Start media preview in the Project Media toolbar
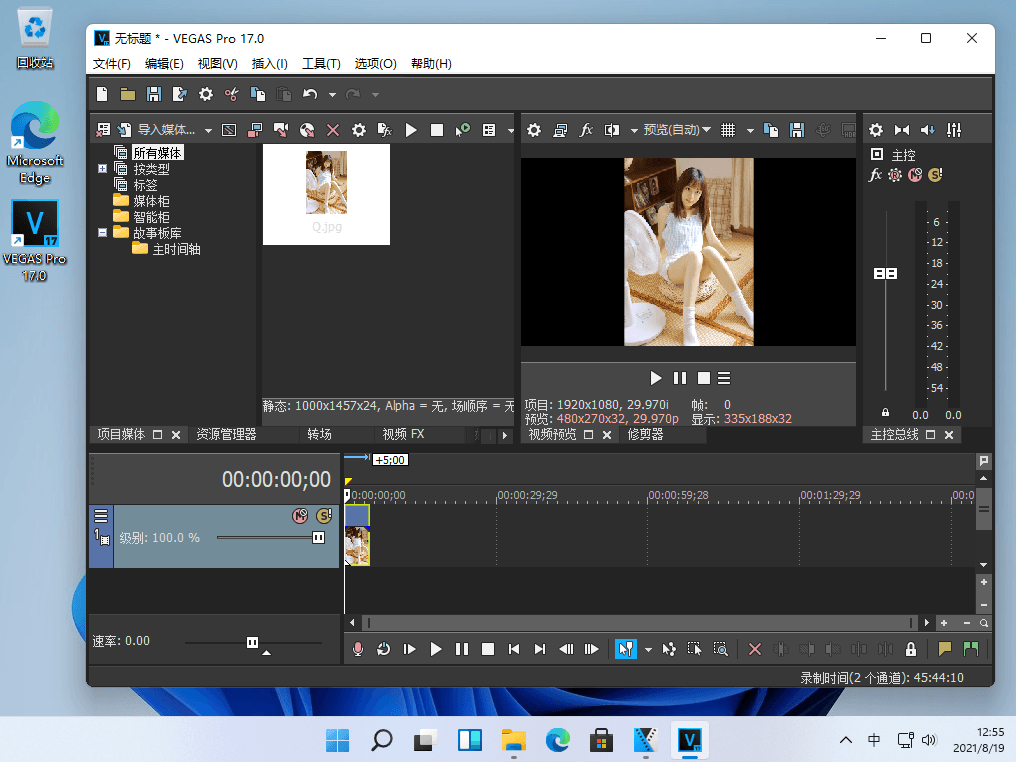Image resolution: width=1016 pixels, height=762 pixels. (x=411, y=130)
